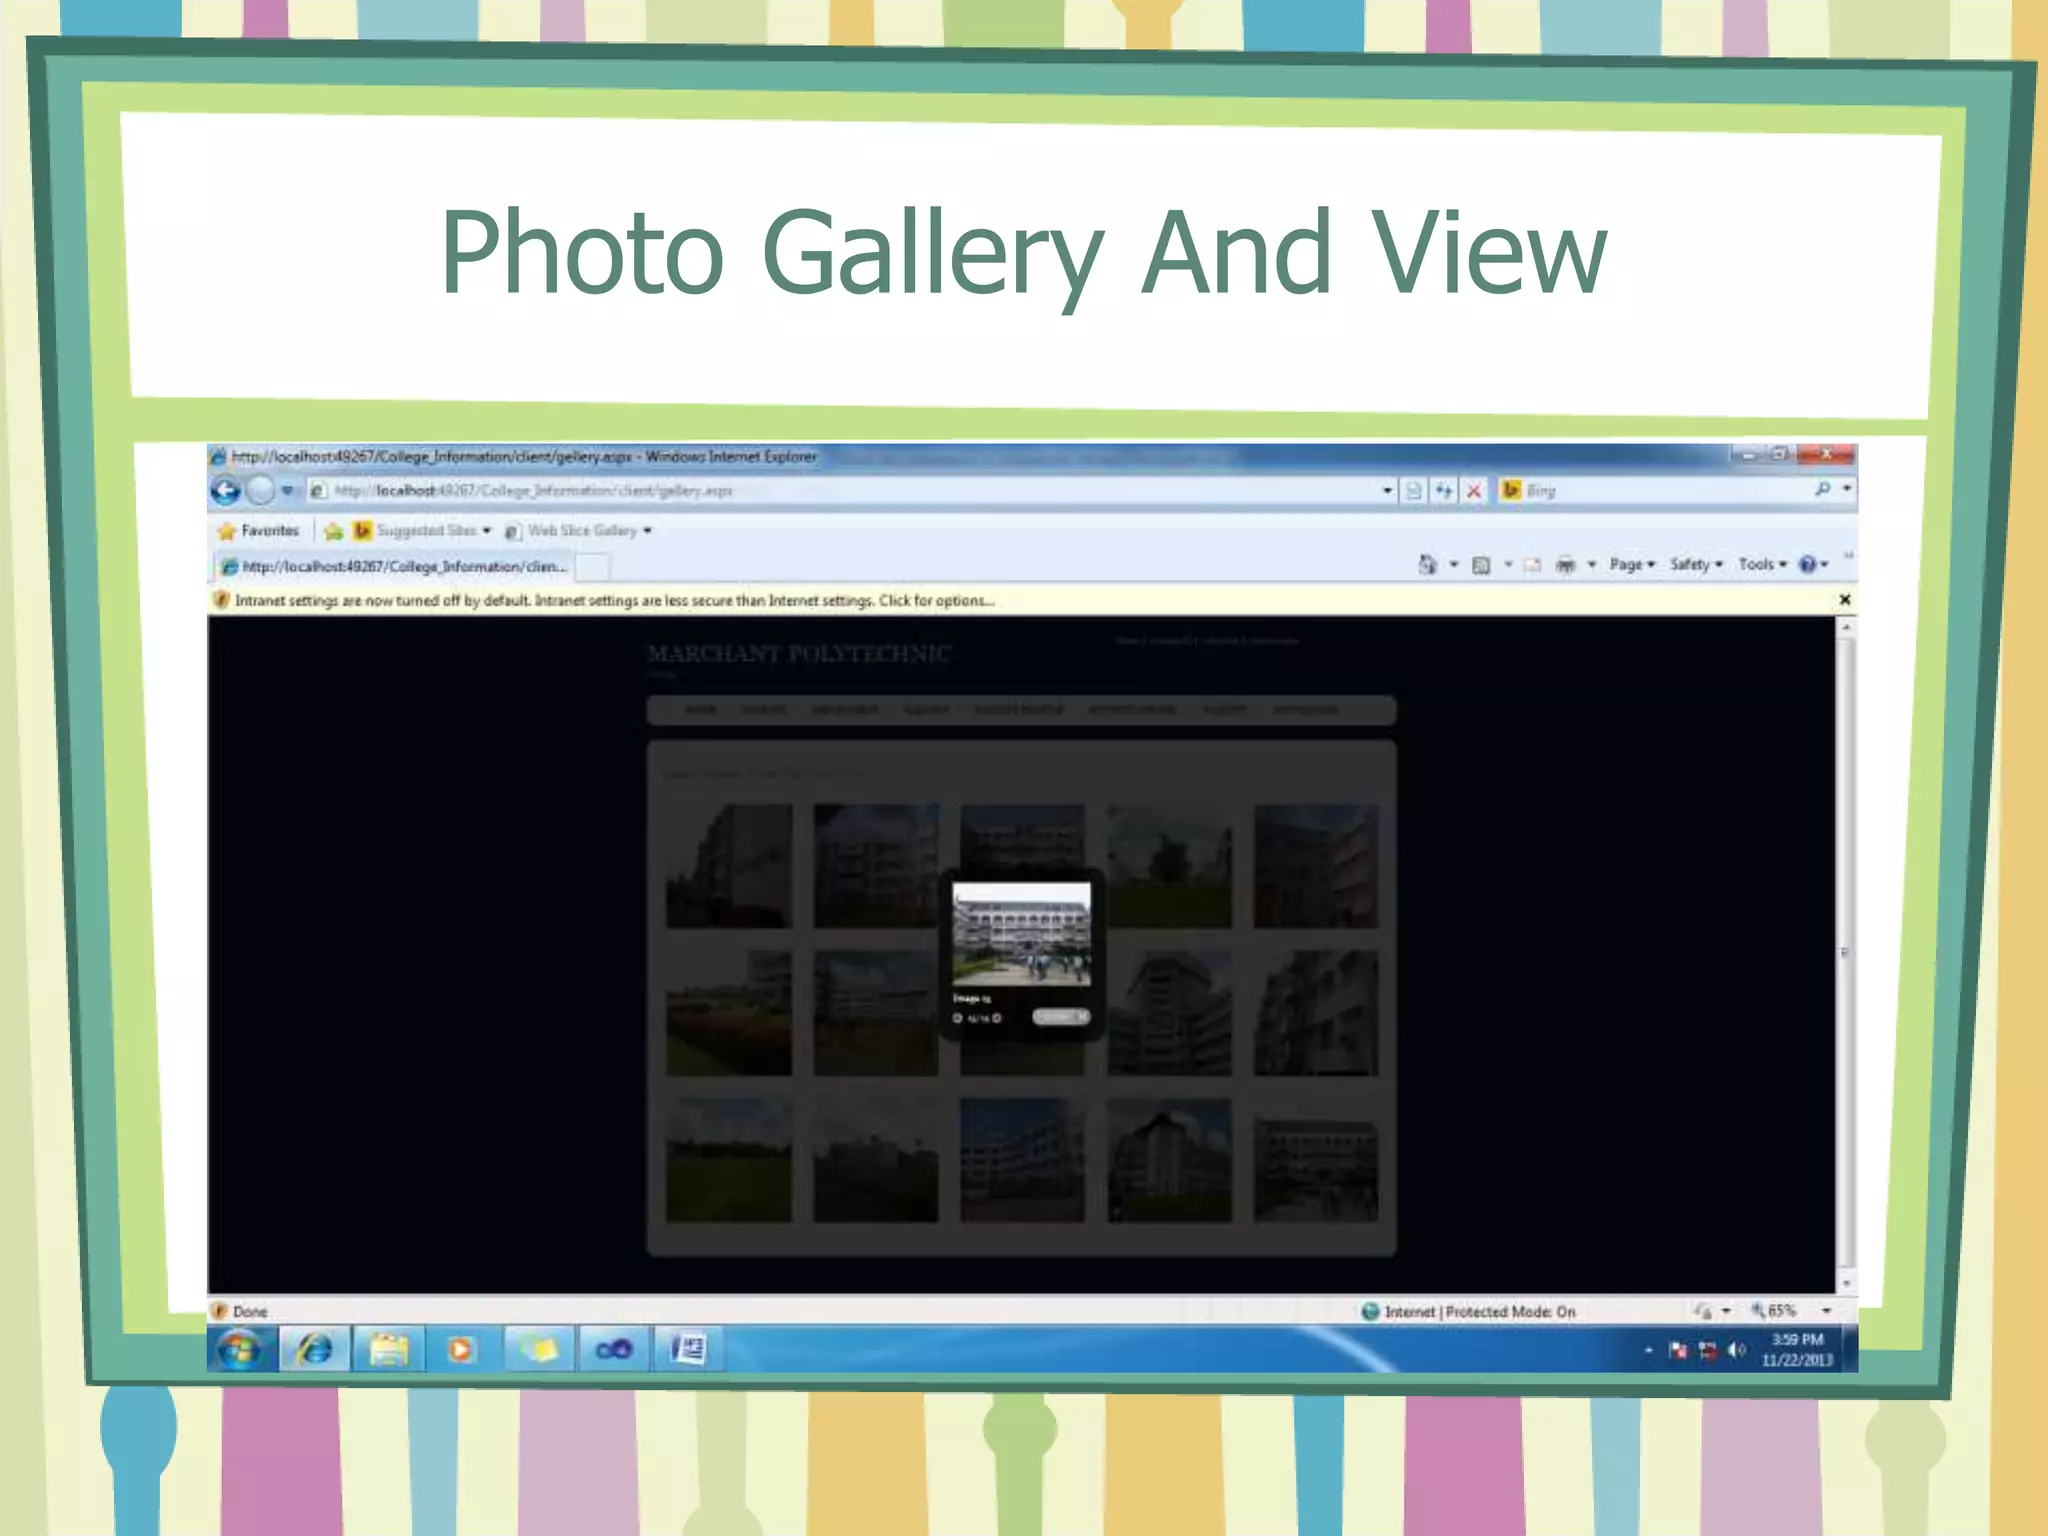Screen dimensions: 2048x1536
Task: Click the Internet Protected Mode status indicator
Action: [x=1468, y=1312]
